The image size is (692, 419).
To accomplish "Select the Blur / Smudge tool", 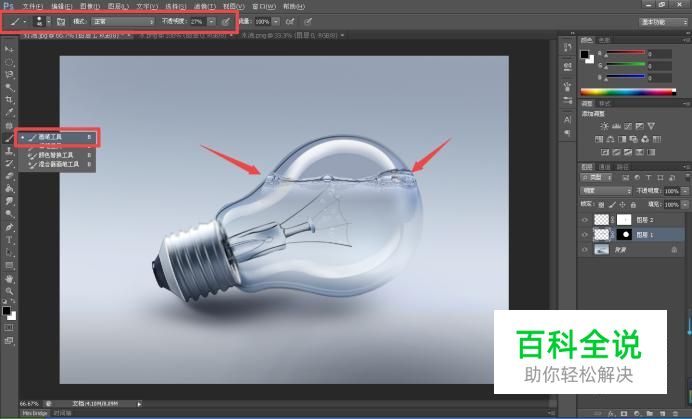I will click(x=9, y=201).
